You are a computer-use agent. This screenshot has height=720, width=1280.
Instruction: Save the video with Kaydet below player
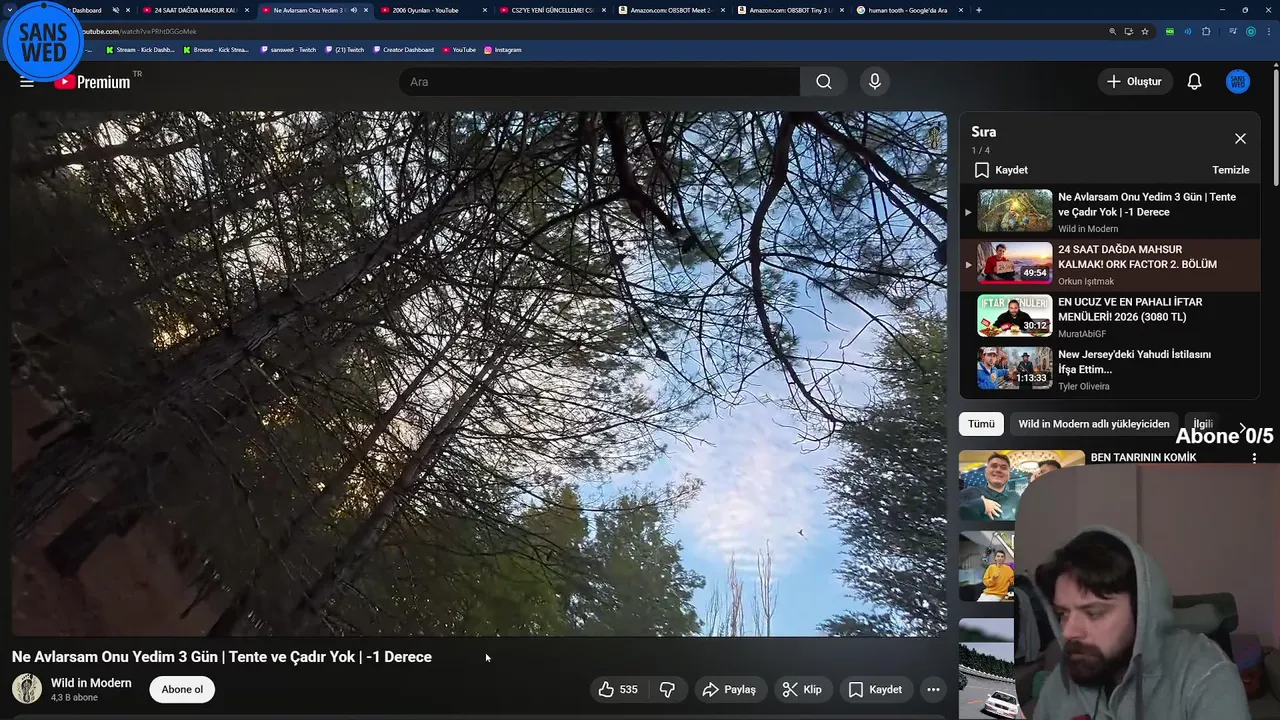[x=875, y=689]
